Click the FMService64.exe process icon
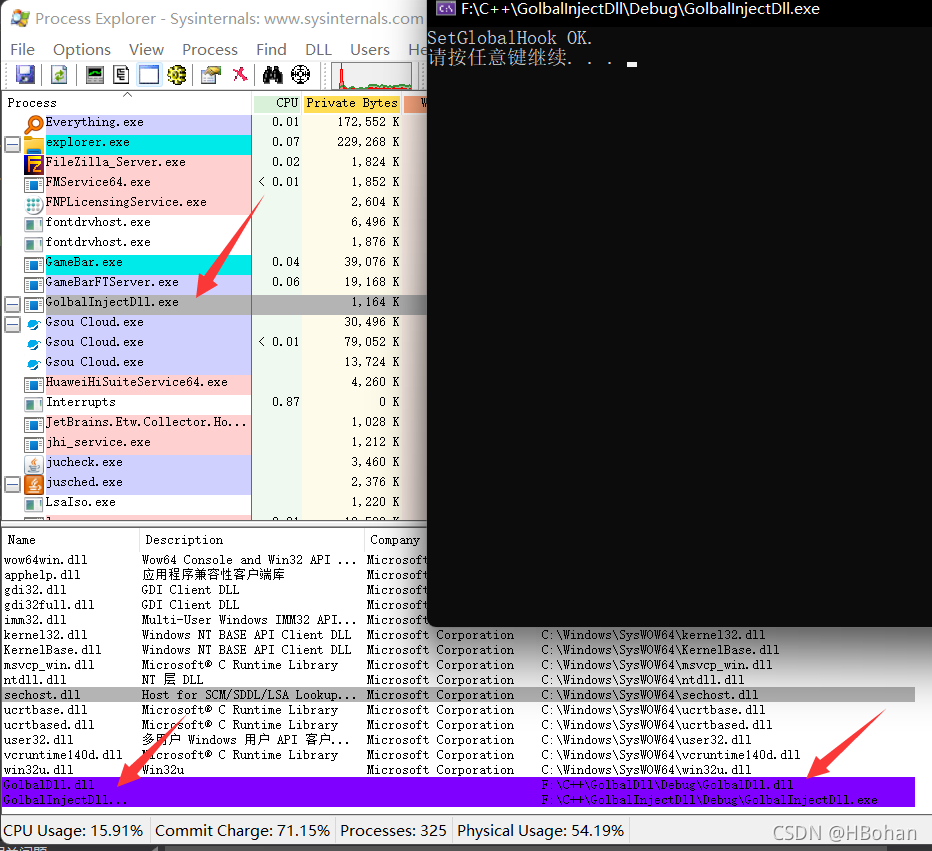932x851 pixels. (34, 184)
